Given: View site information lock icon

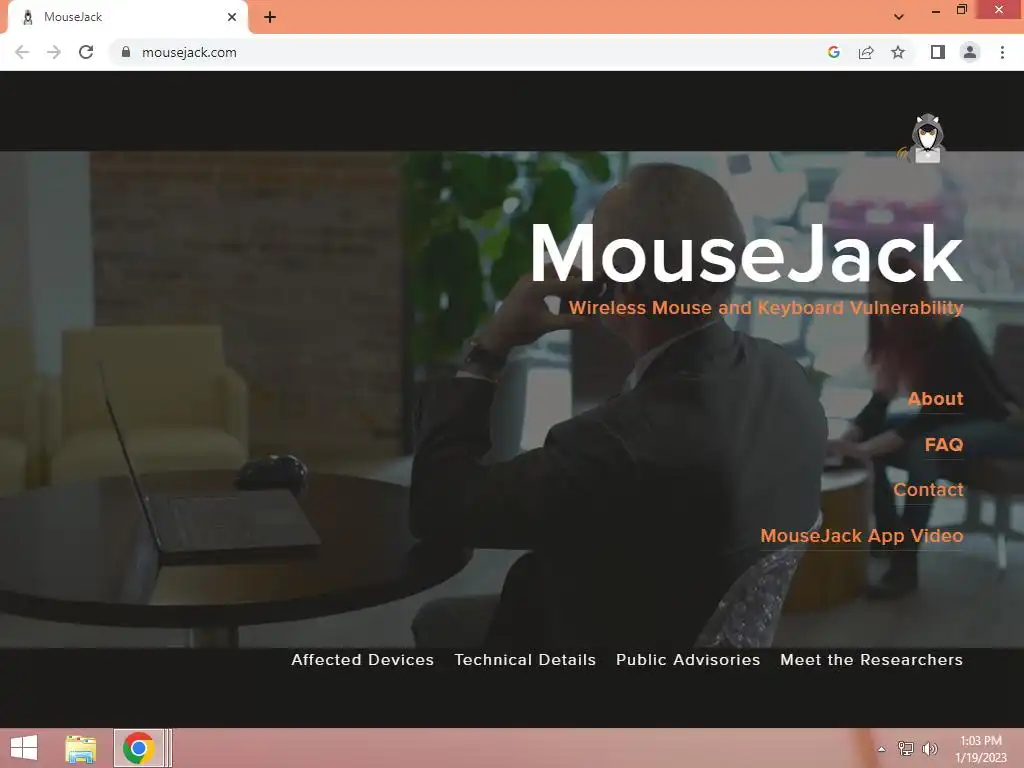Looking at the screenshot, I should pos(126,52).
